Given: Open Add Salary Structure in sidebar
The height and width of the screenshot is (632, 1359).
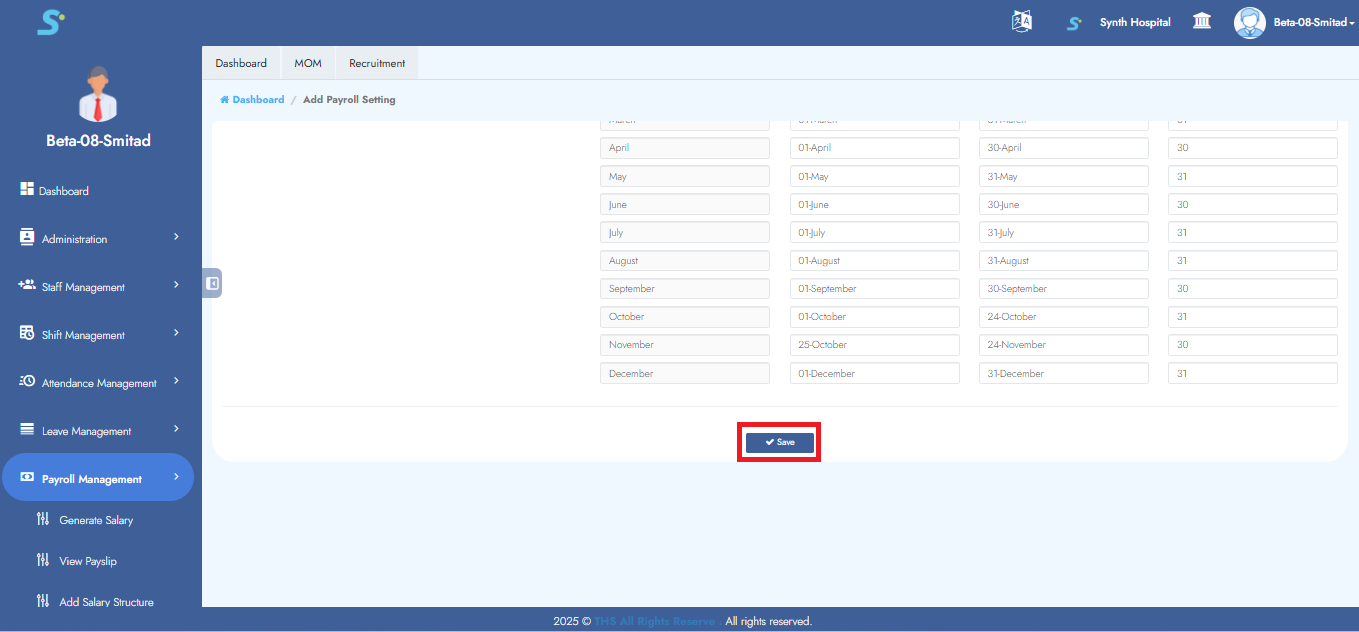Looking at the screenshot, I should coord(106,602).
